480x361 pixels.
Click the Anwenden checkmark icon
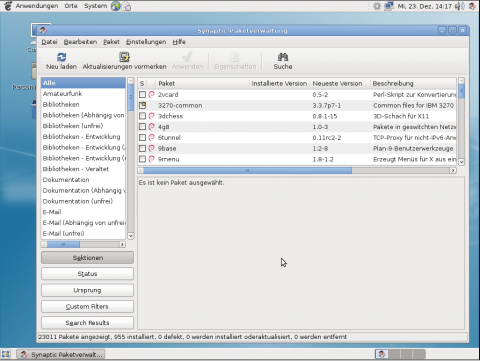(187, 57)
